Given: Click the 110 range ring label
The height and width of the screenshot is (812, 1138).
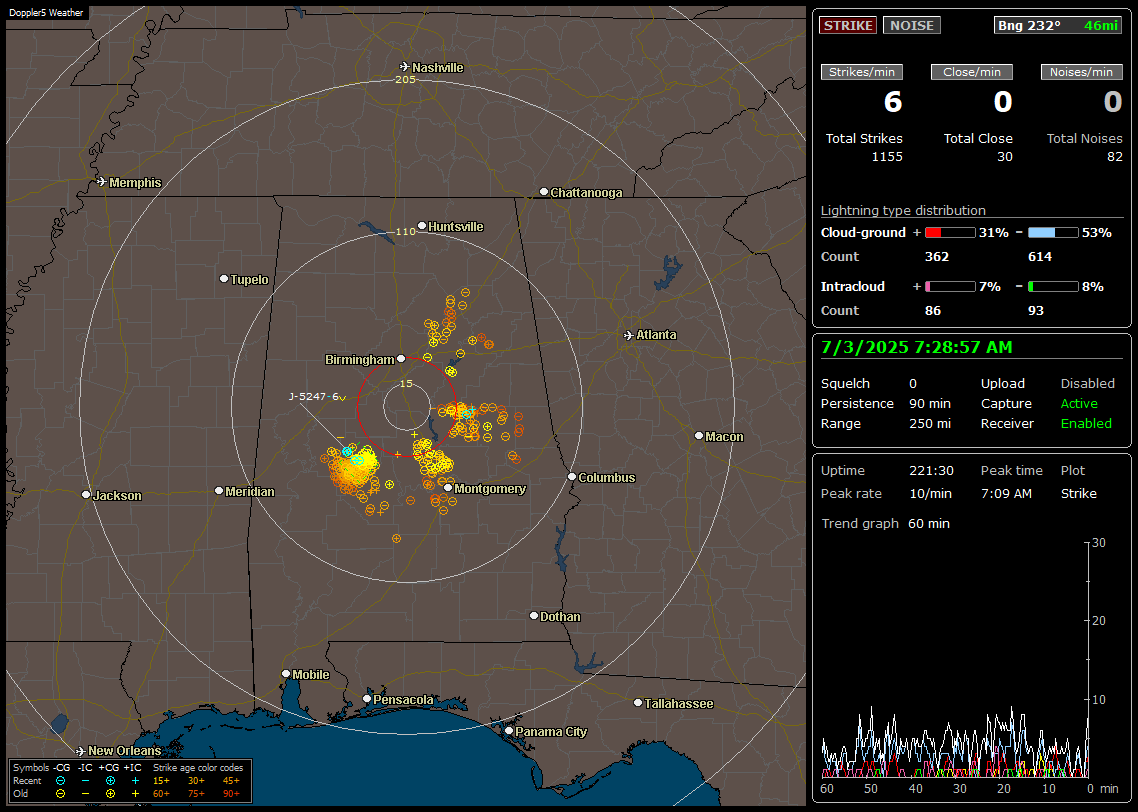Looking at the screenshot, I should pyautogui.click(x=405, y=231).
